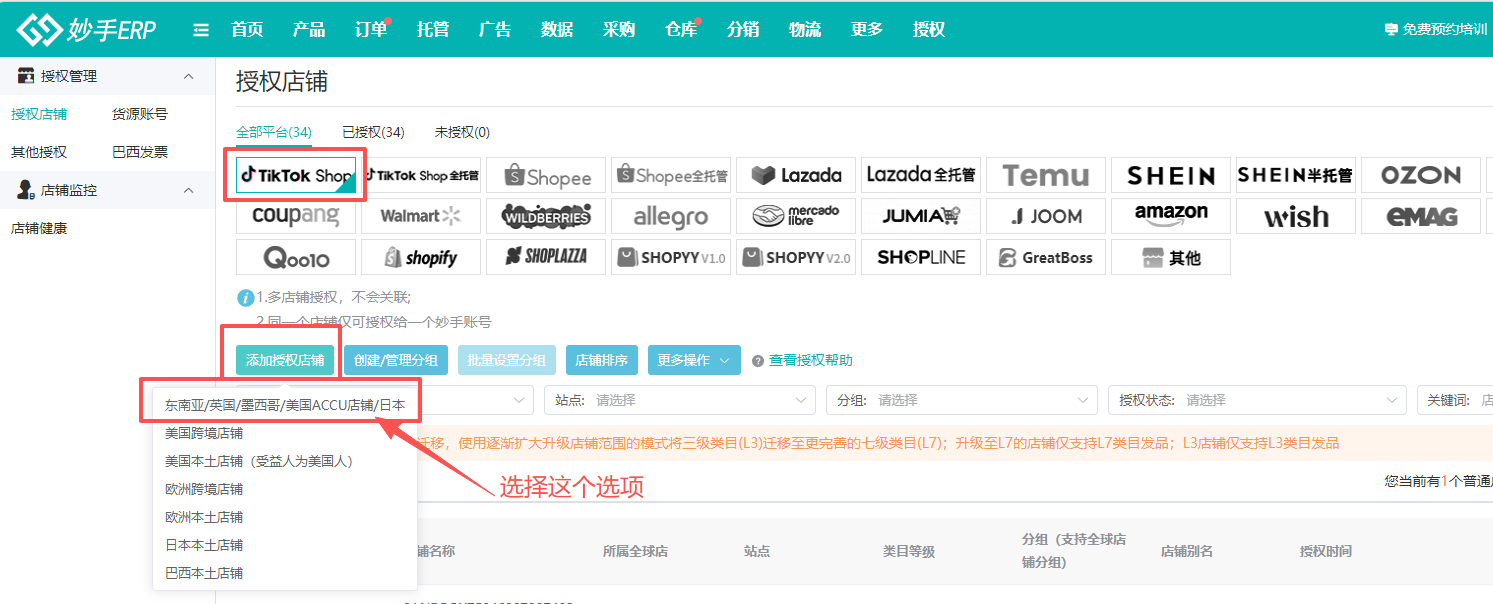Switch to the 未授权(0) tab
This screenshot has height=604, width=1493.
[462, 132]
